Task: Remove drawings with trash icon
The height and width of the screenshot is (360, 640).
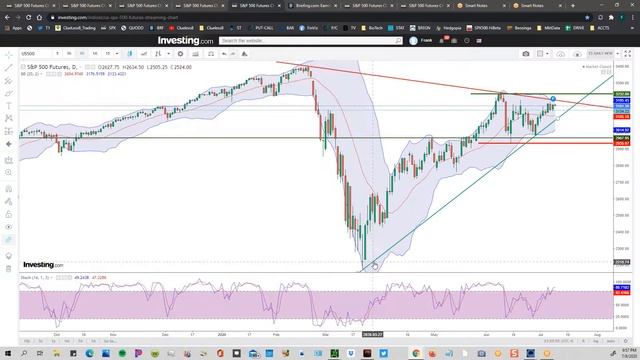Action: point(9,269)
